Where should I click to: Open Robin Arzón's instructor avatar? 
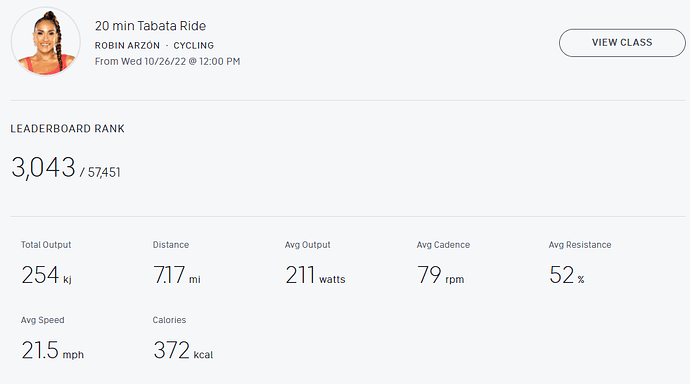(46, 41)
